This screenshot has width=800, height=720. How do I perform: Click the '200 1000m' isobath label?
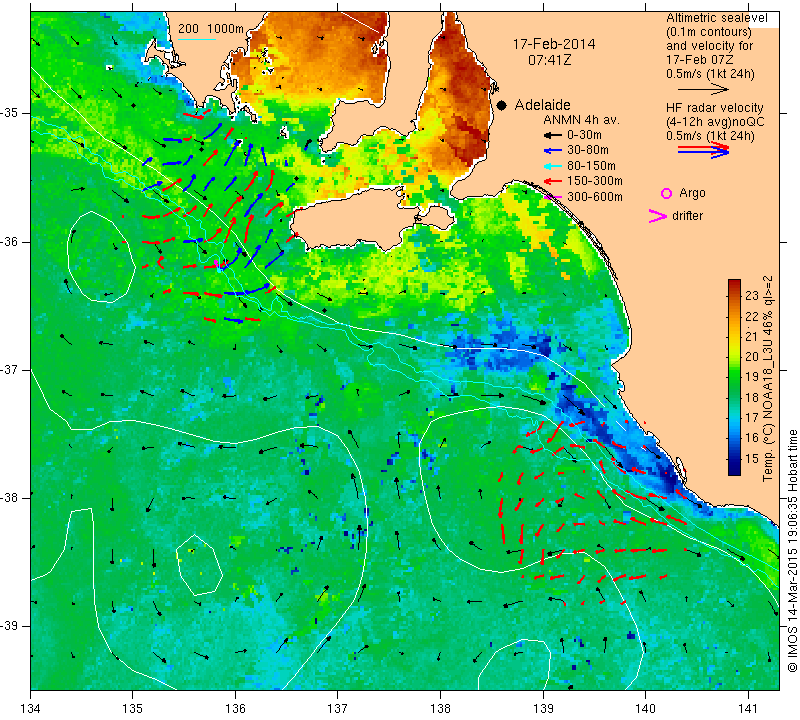click(x=211, y=29)
